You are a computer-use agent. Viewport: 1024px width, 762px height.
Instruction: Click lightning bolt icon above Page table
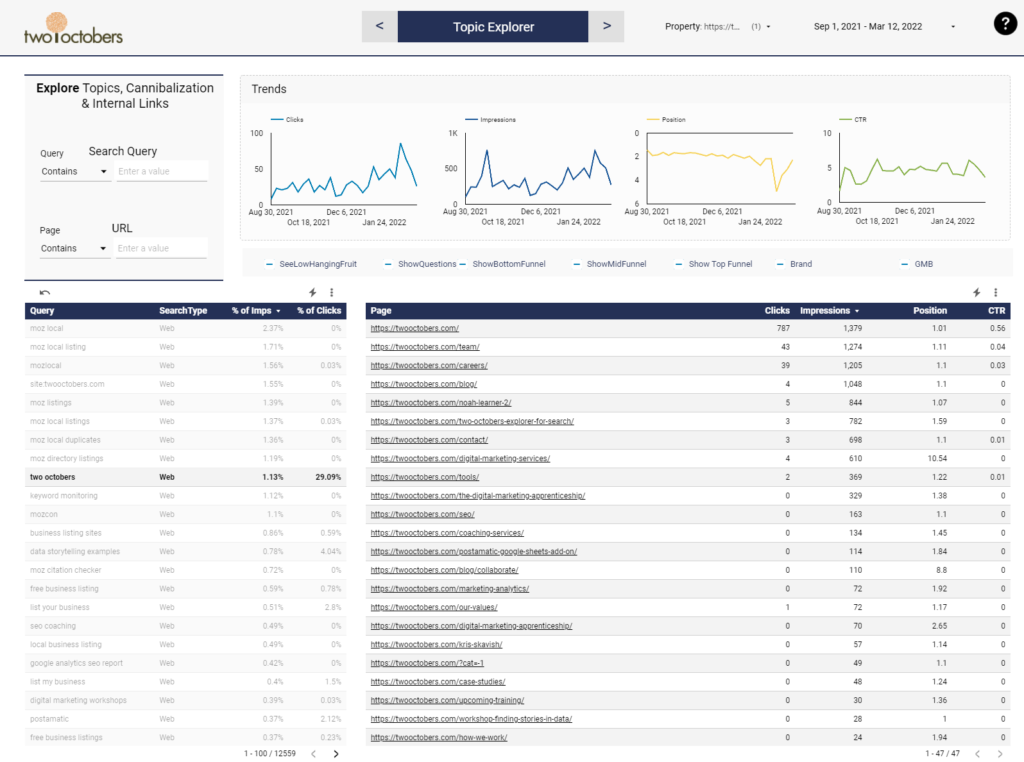pyautogui.click(x=976, y=293)
